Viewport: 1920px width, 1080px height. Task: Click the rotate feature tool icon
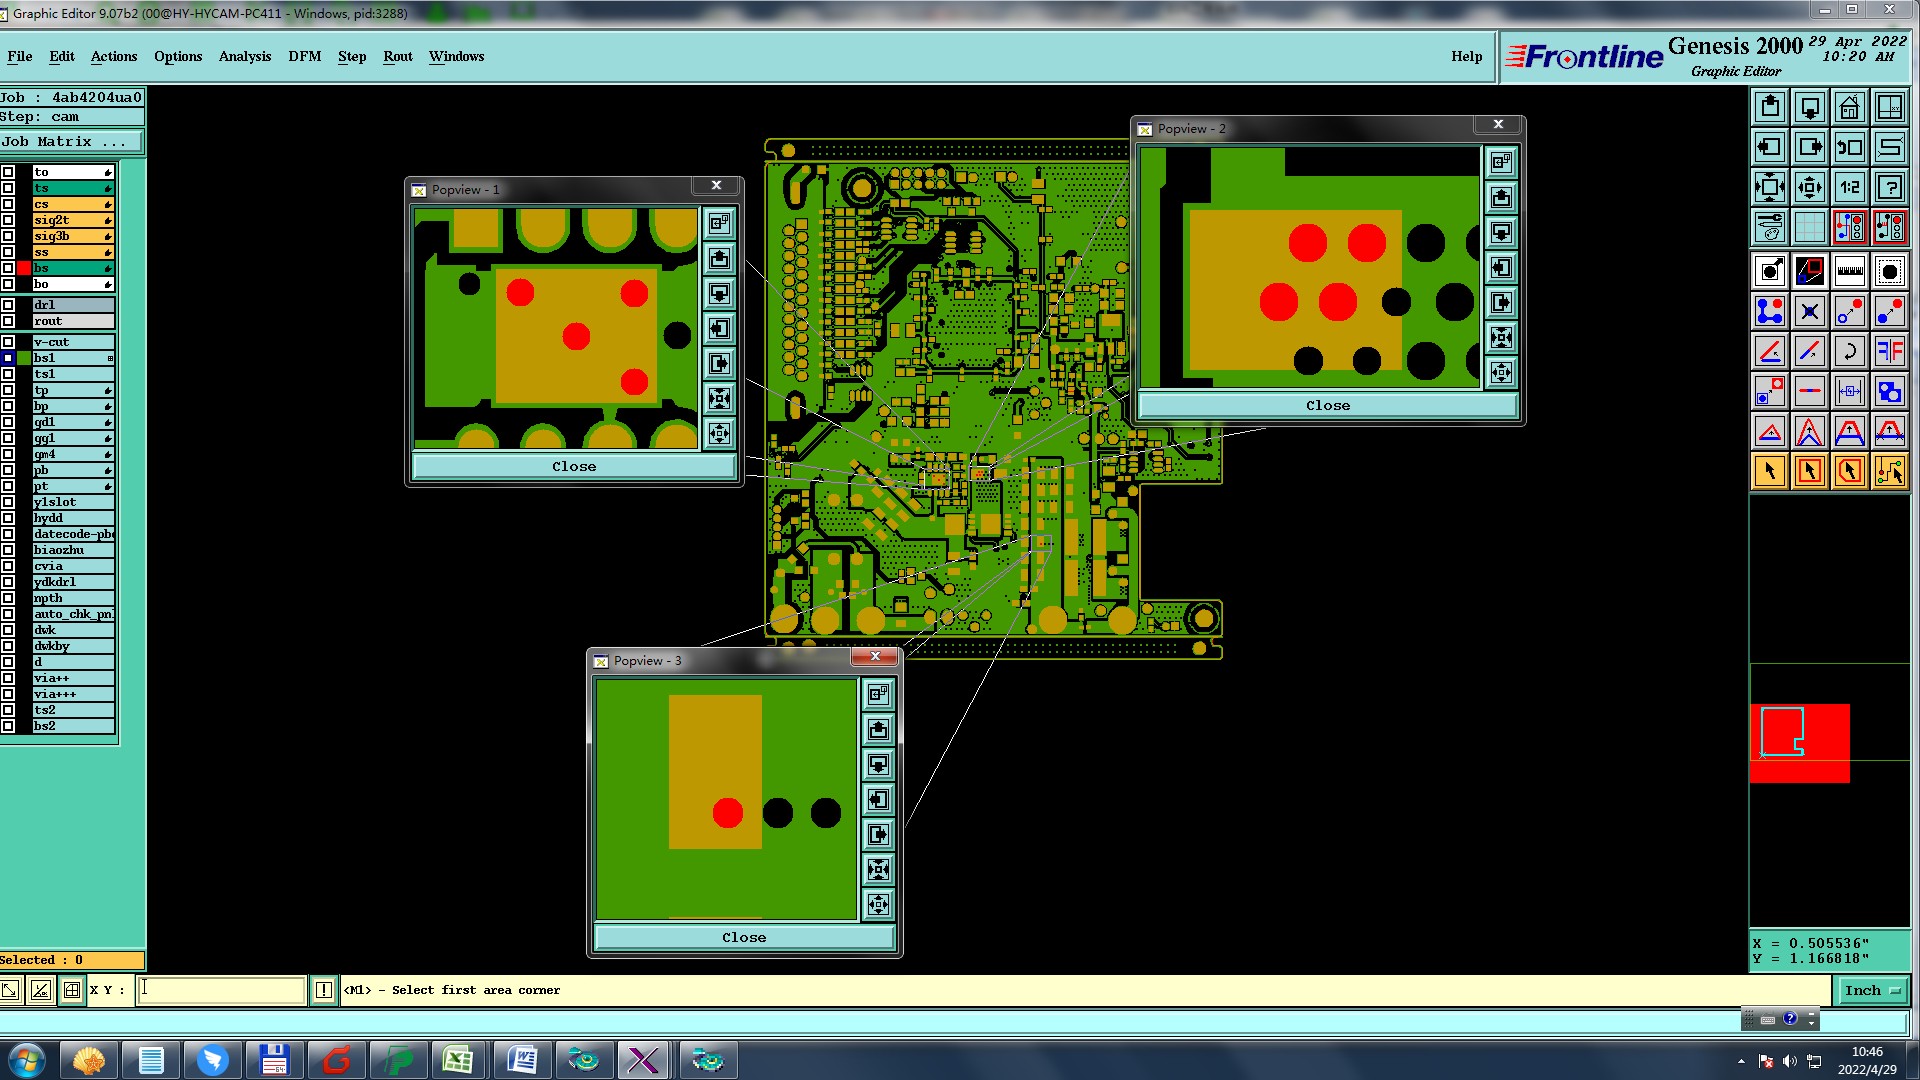[1849, 351]
